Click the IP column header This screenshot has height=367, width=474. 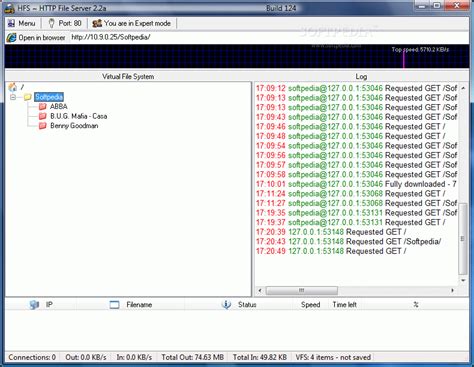pos(49,305)
